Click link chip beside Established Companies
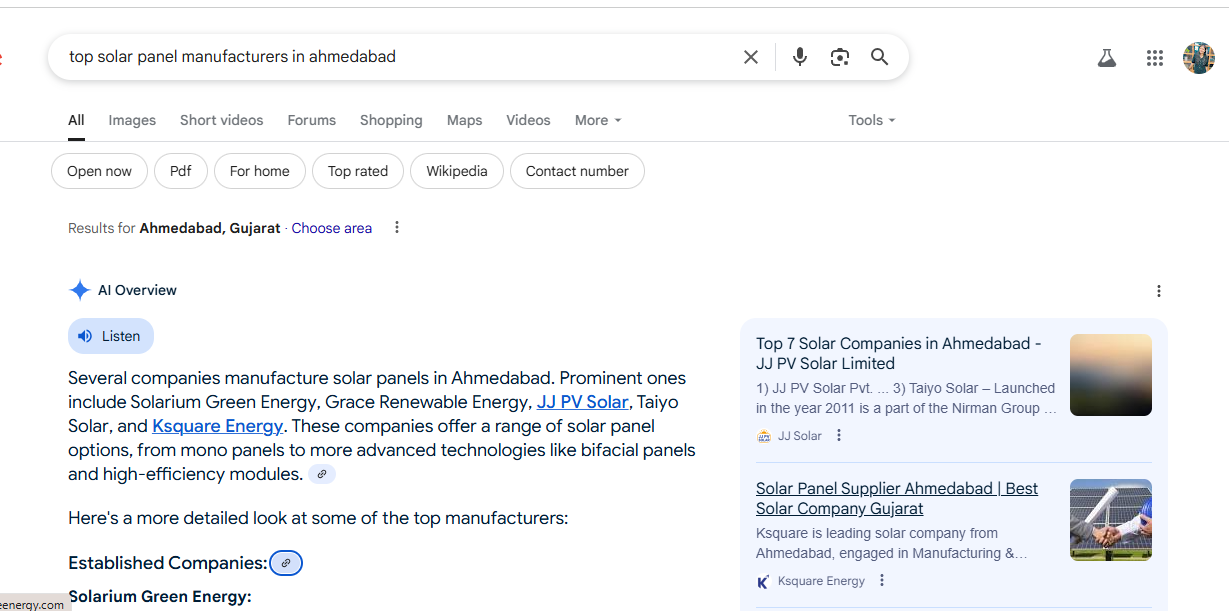The height and width of the screenshot is (611, 1229). pyautogui.click(x=286, y=563)
